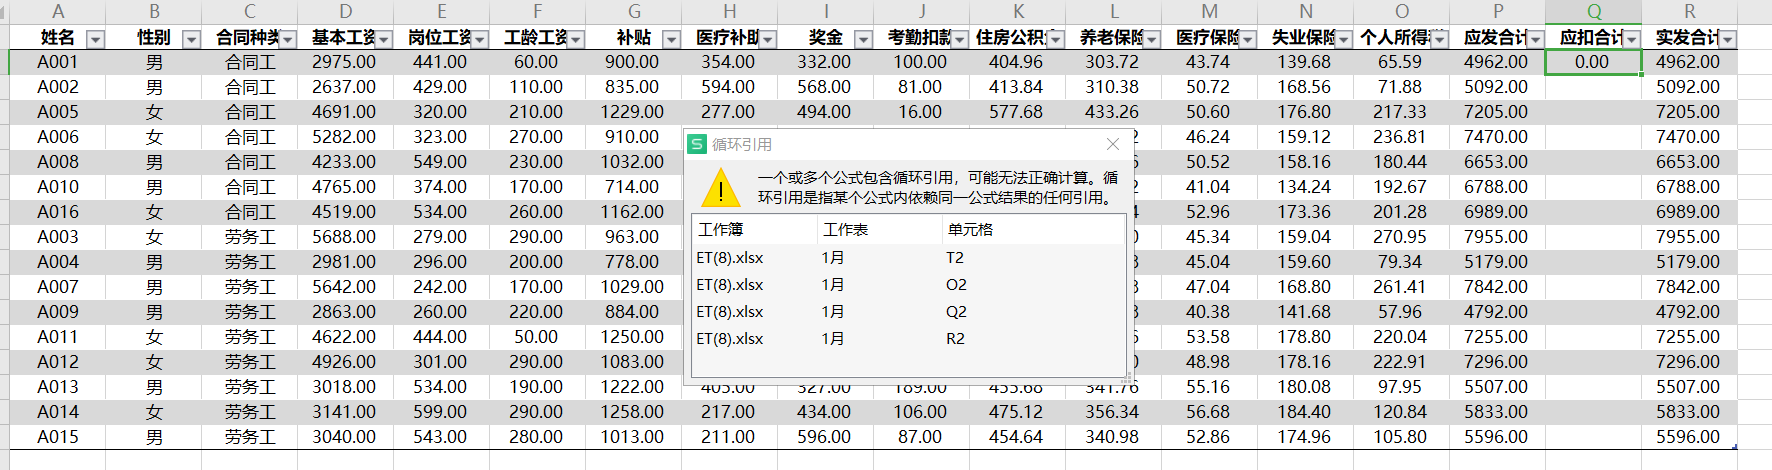The image size is (1772, 470).
Task: Open filter dropdown for 合同种类
Action: coord(287,39)
